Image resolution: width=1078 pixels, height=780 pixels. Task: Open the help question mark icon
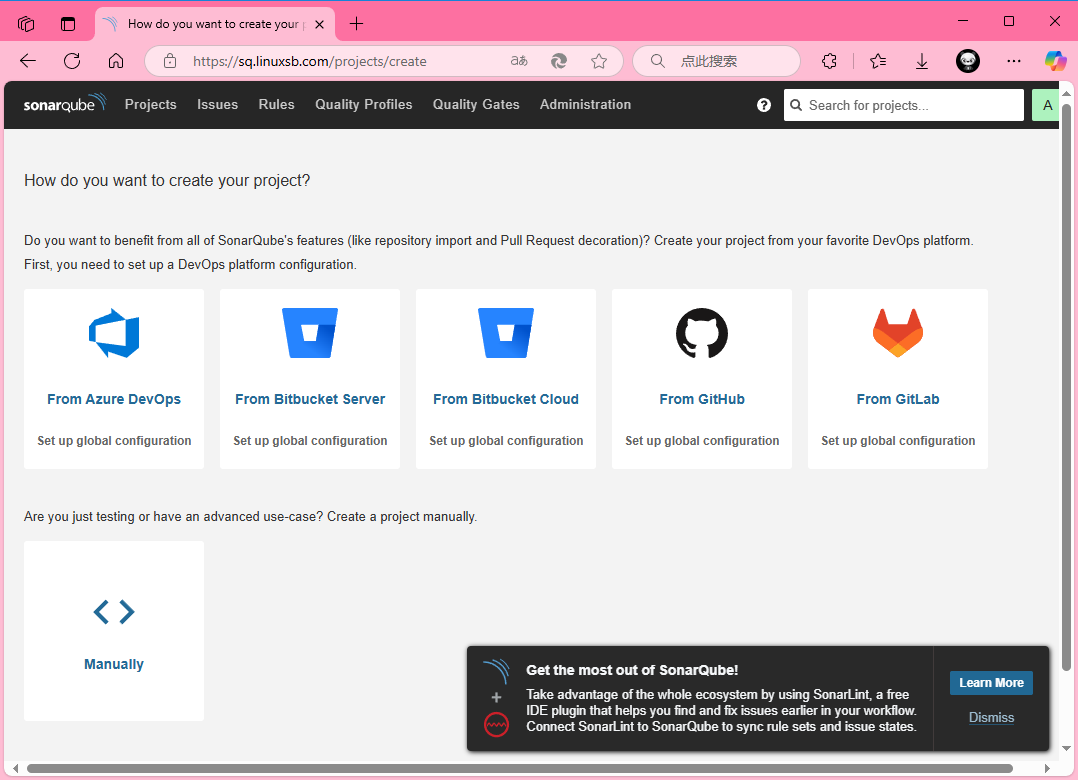(764, 105)
